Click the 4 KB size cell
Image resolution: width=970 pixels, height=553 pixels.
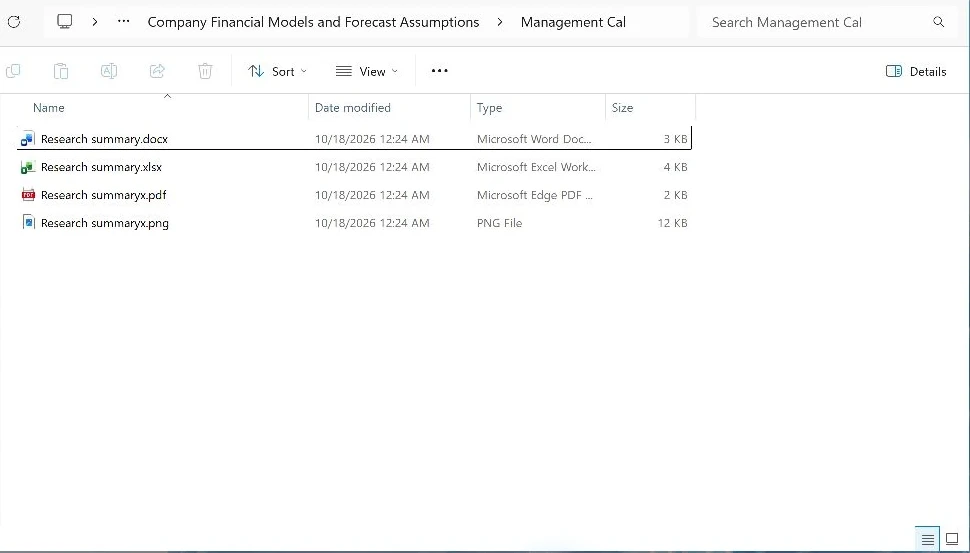(x=676, y=167)
